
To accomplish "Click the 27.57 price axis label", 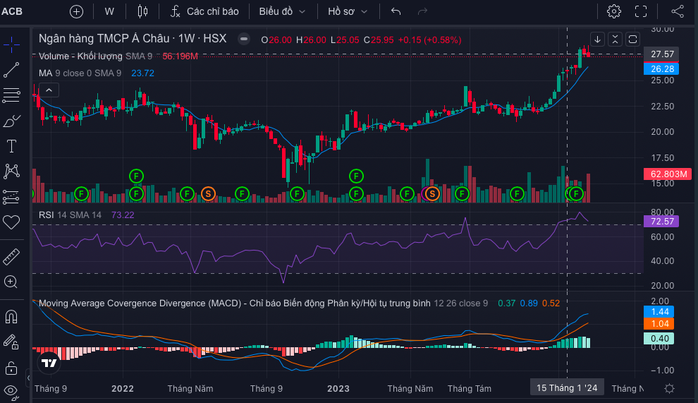I will 662,54.
